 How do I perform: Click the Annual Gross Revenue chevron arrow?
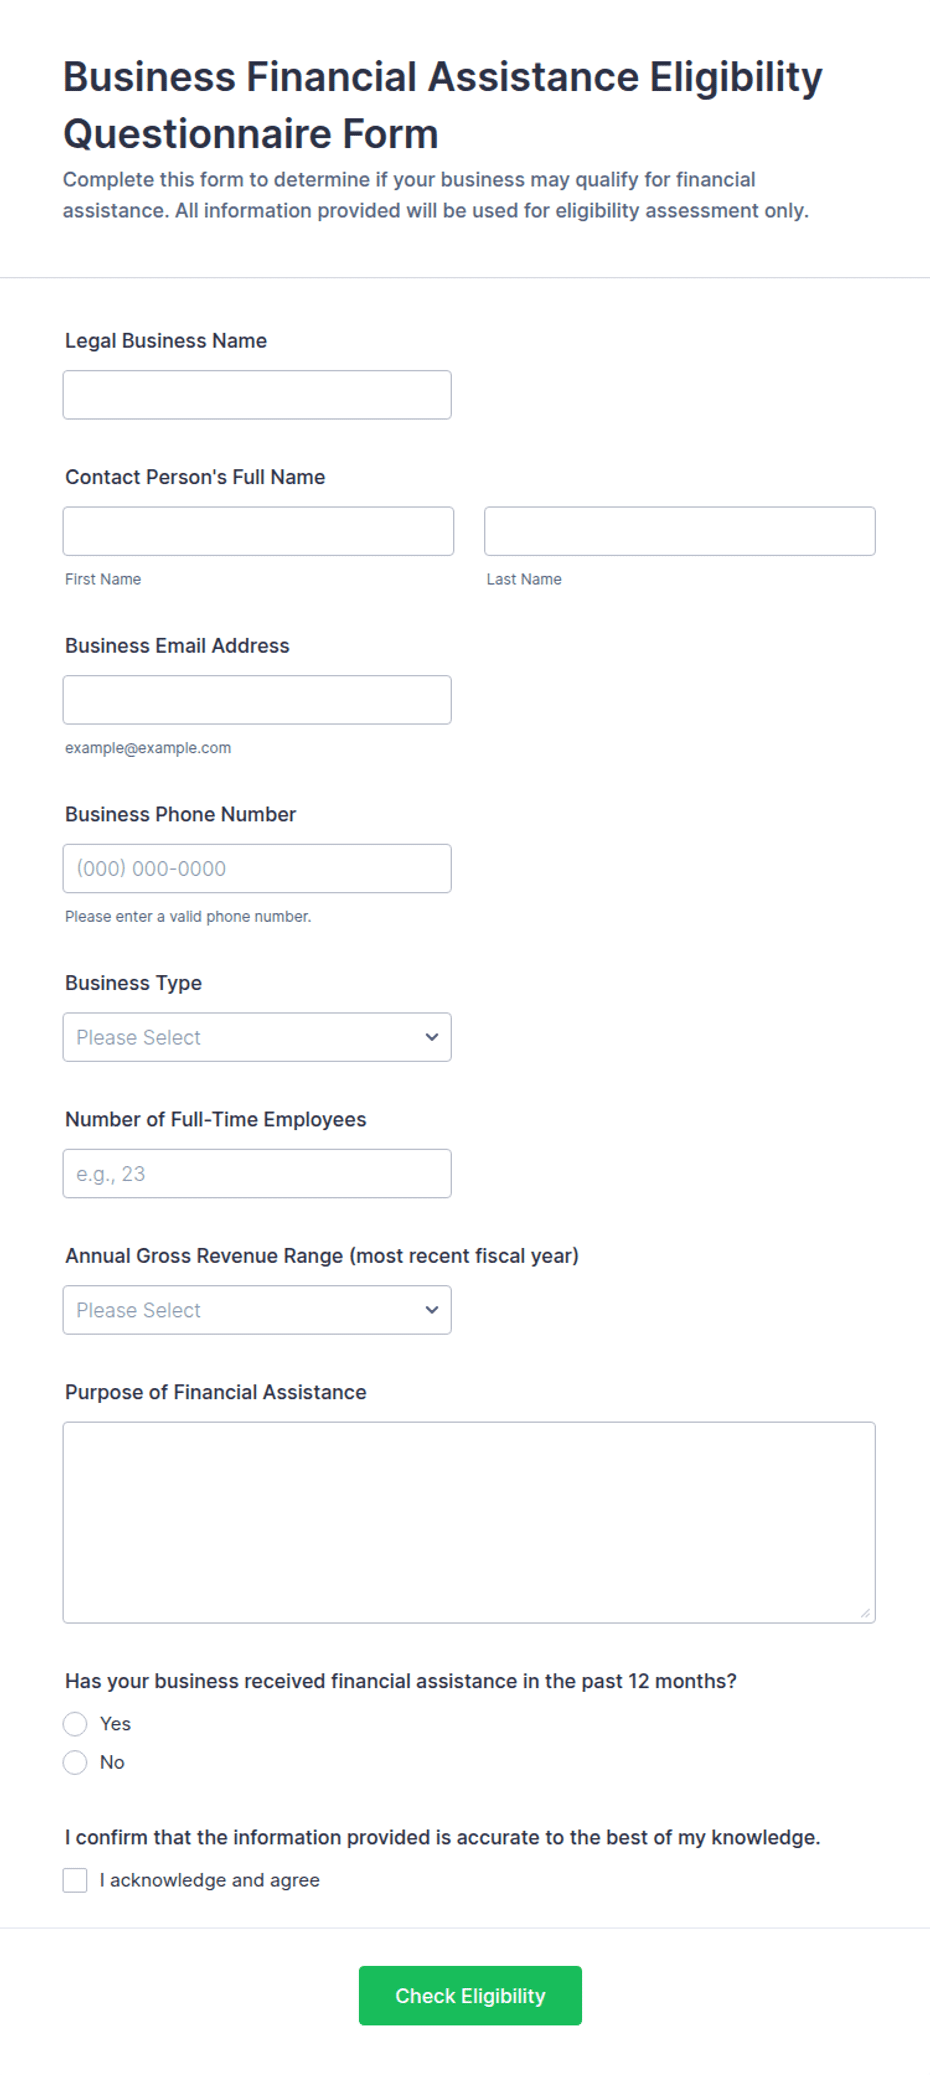coord(432,1310)
